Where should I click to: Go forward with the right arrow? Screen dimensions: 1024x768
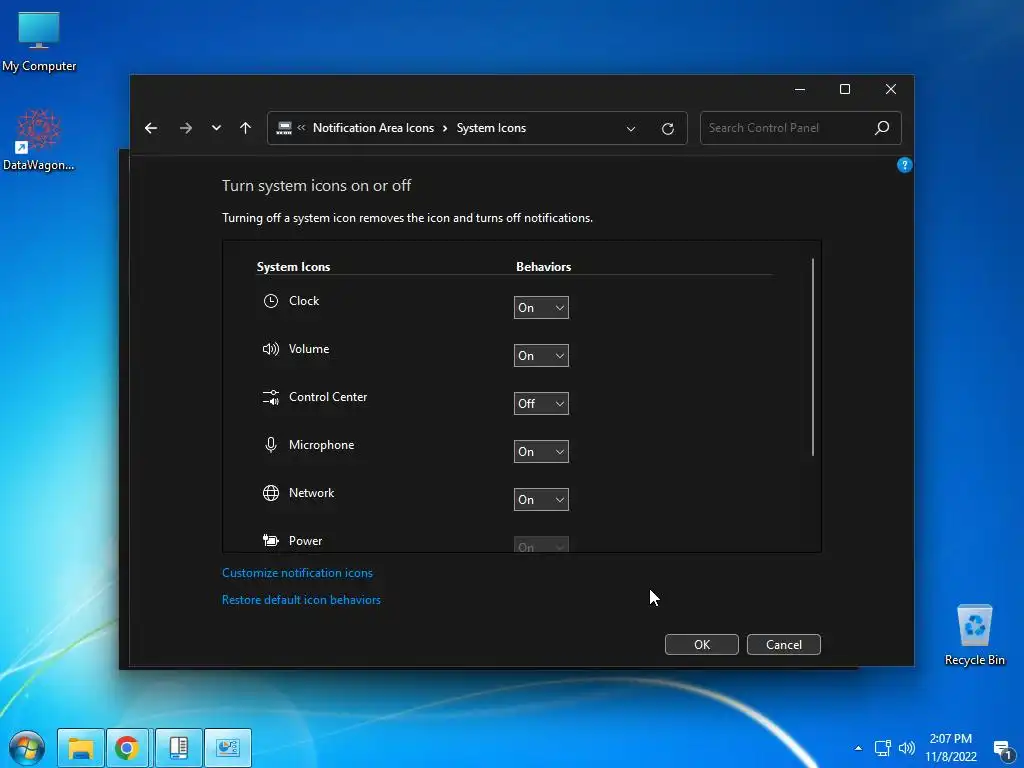coord(185,128)
